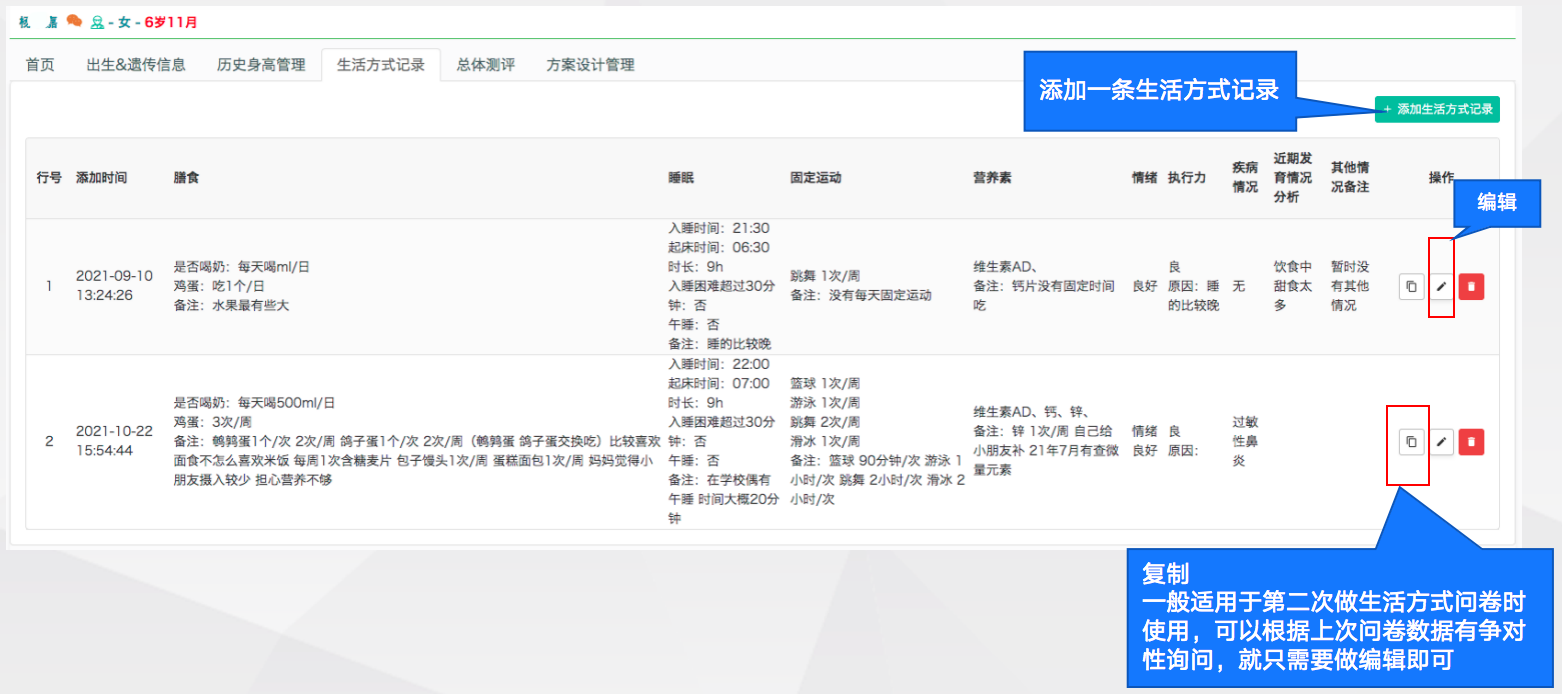Click the 6岁11月 age label
This screenshot has width=1562, height=694.
point(171,22)
